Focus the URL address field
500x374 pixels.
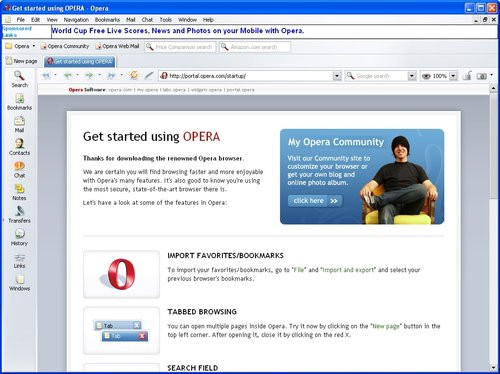pyautogui.click(x=250, y=76)
